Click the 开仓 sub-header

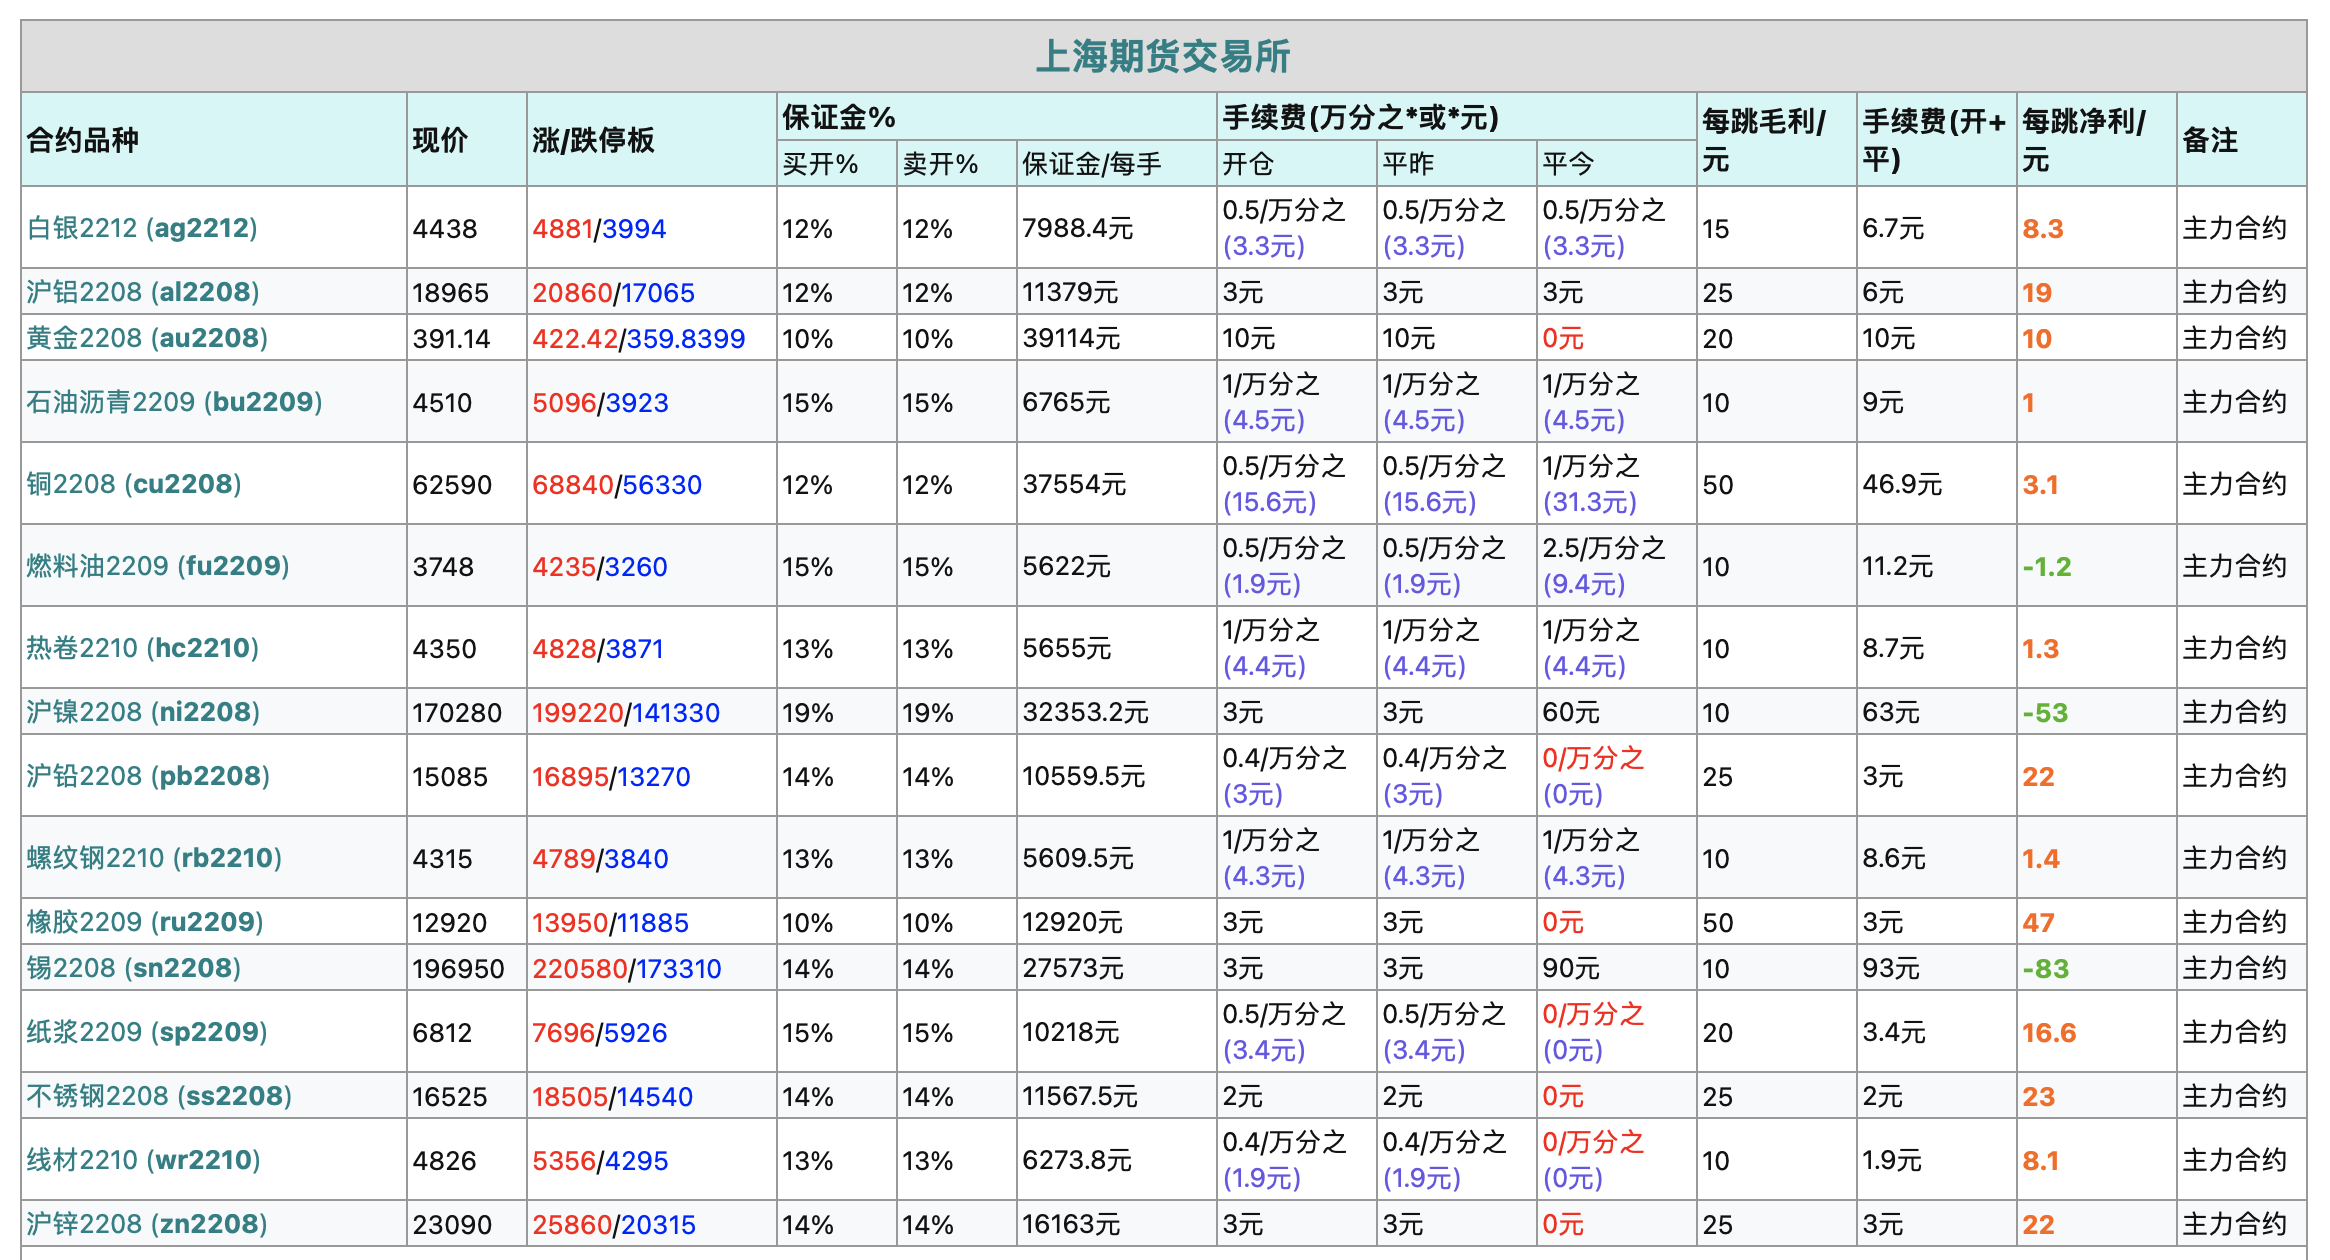[x=1248, y=164]
